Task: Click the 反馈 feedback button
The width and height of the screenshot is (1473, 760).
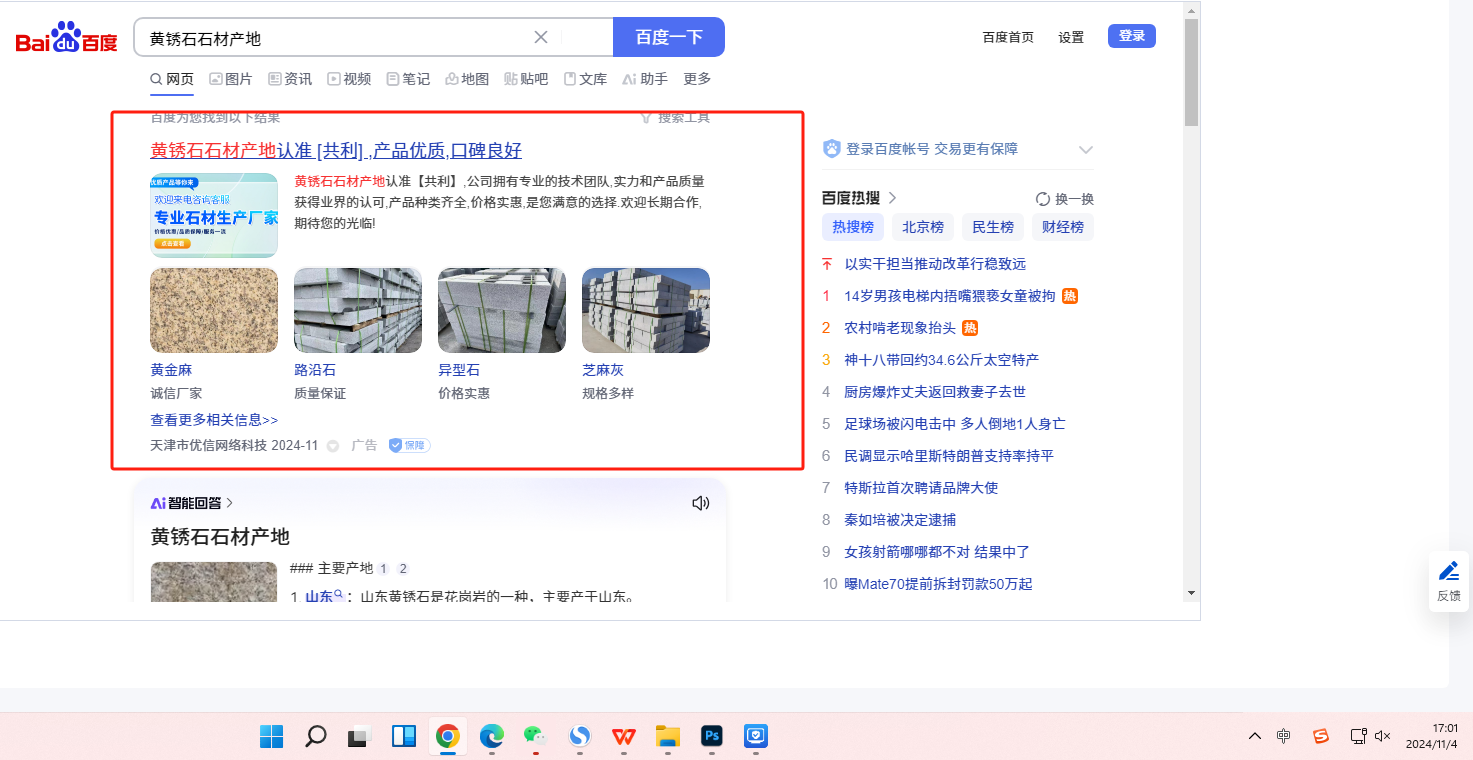Action: point(1449,581)
